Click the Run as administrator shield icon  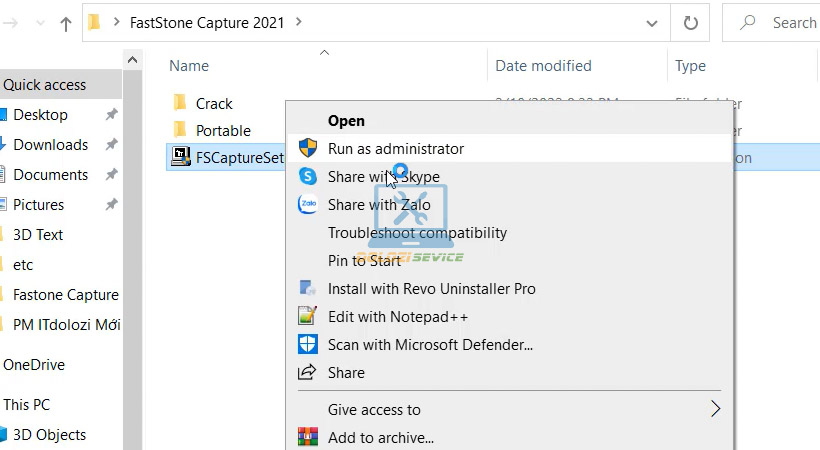[308, 149]
